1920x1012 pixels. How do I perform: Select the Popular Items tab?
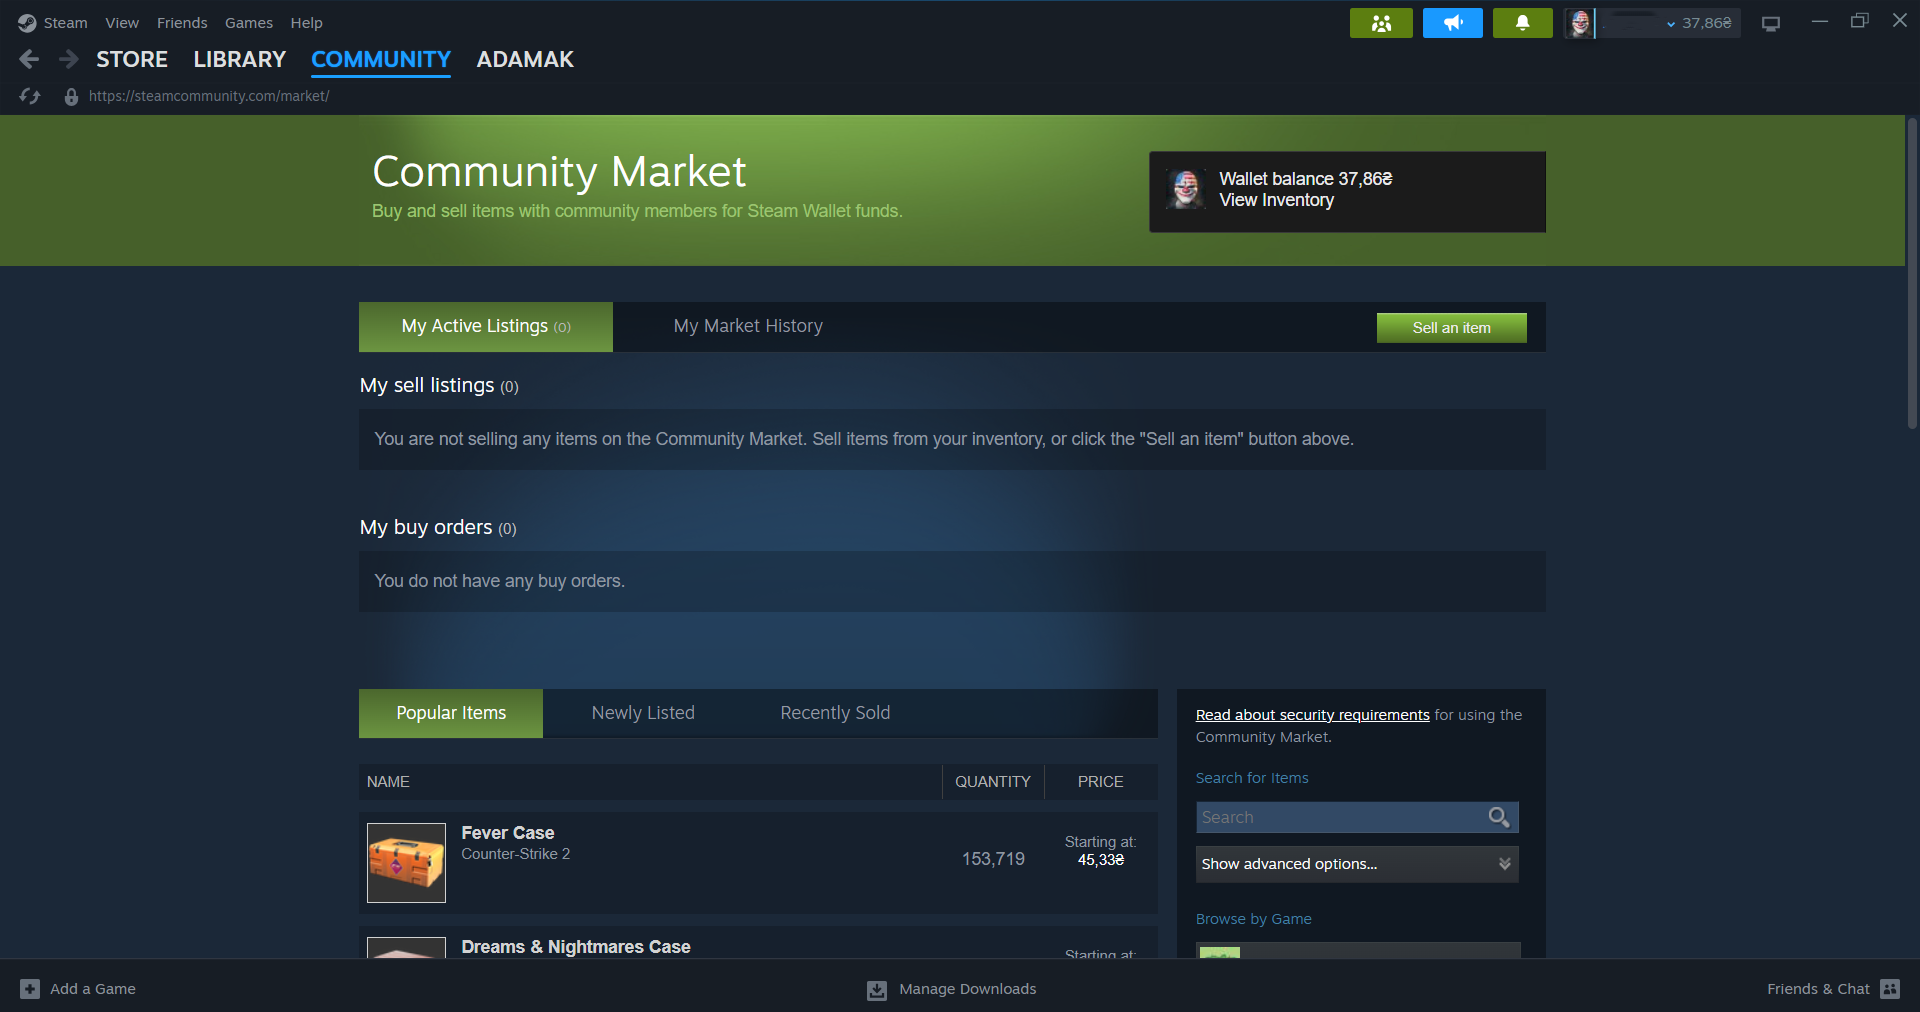(x=451, y=713)
